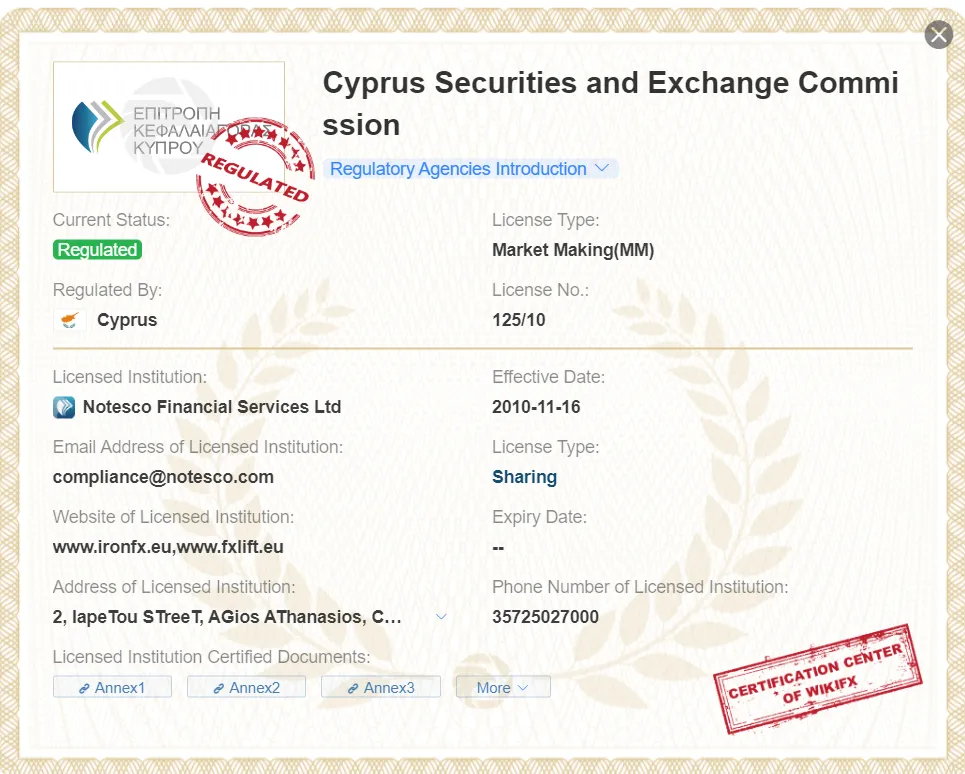Select Market Making(MM) license type text
The height and width of the screenshot is (774, 965).
(573, 250)
